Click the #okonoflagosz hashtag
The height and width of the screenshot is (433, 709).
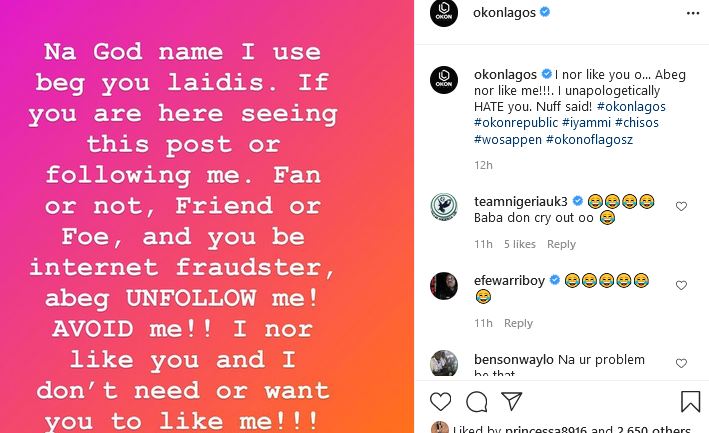click(590, 139)
